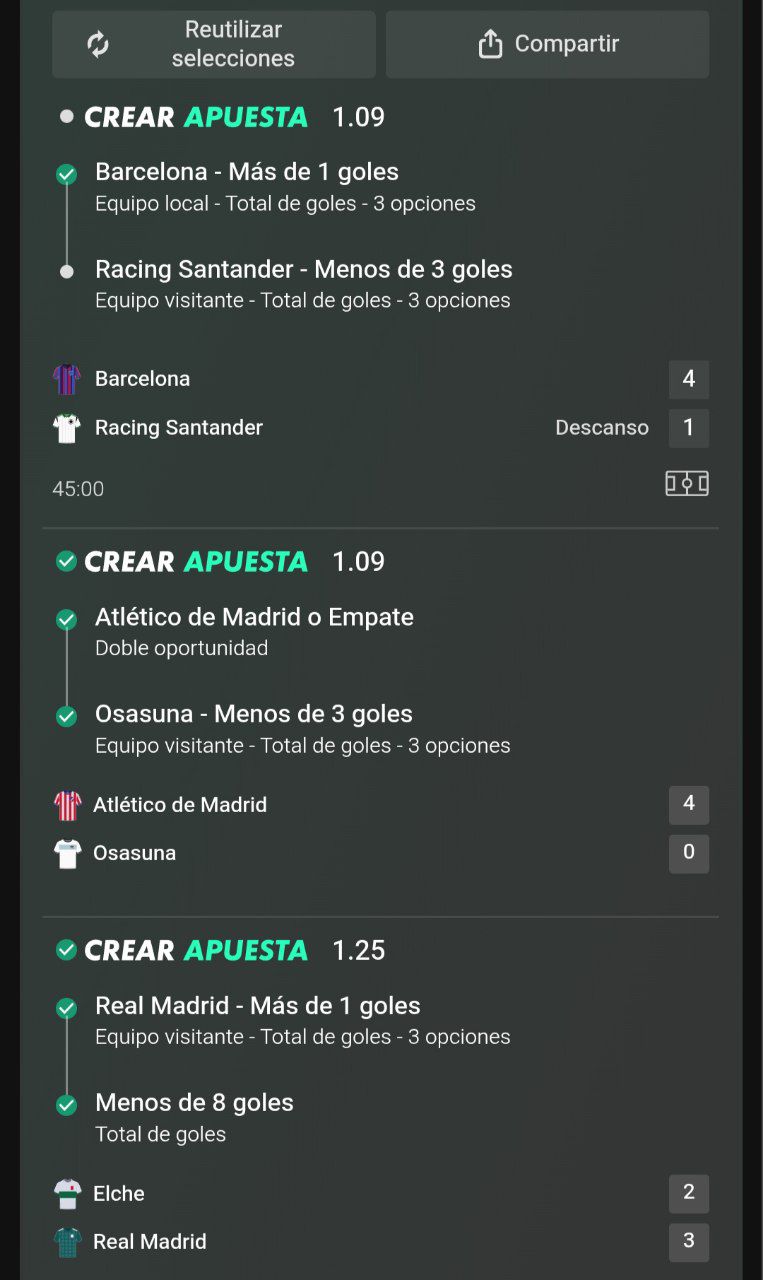Click the Reutilizar selecciones button
Image resolution: width=763 pixels, height=1280 pixels.
point(214,44)
